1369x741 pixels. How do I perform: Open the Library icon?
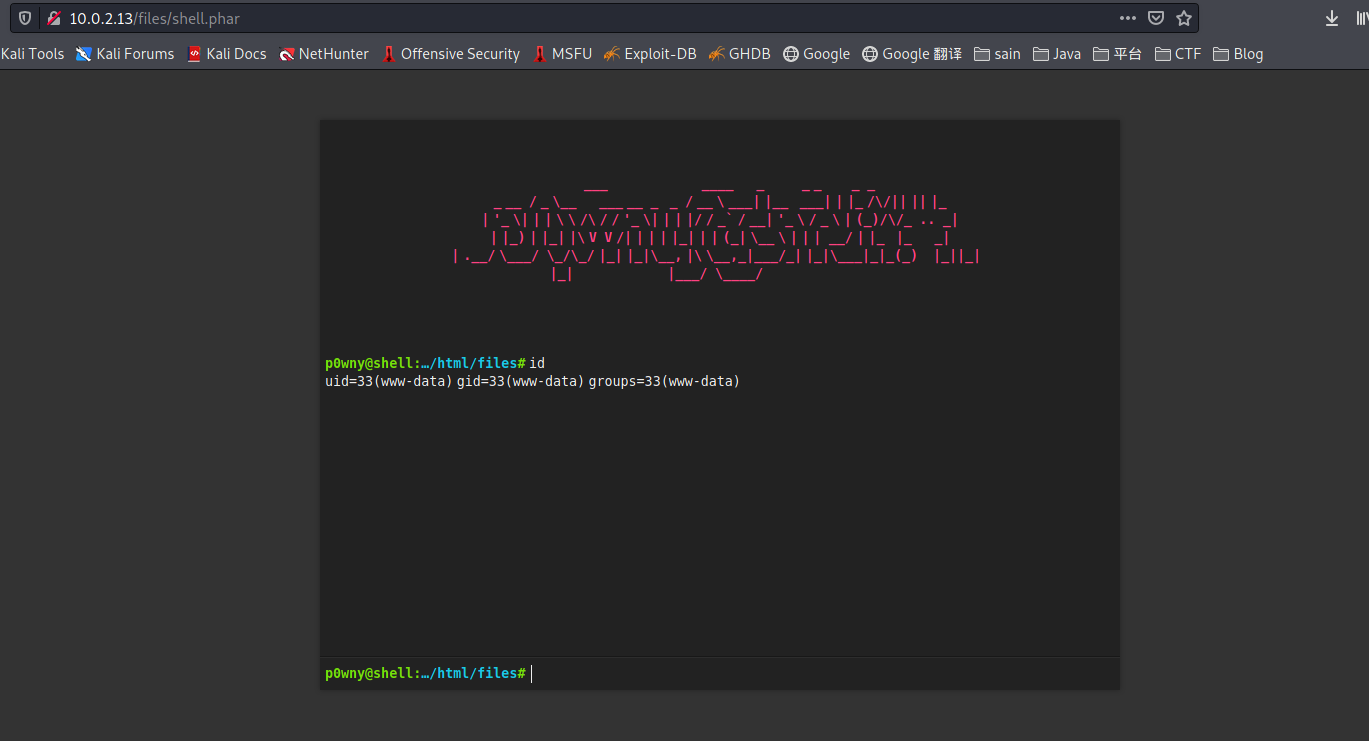point(1361,18)
